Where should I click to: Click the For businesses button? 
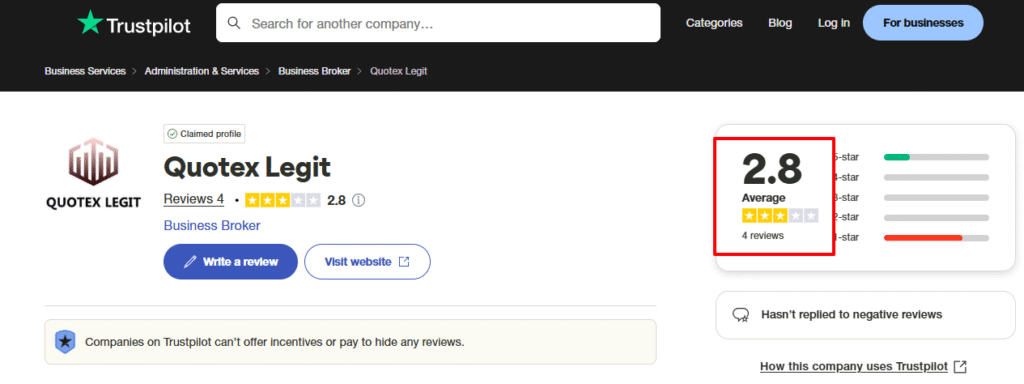point(923,23)
